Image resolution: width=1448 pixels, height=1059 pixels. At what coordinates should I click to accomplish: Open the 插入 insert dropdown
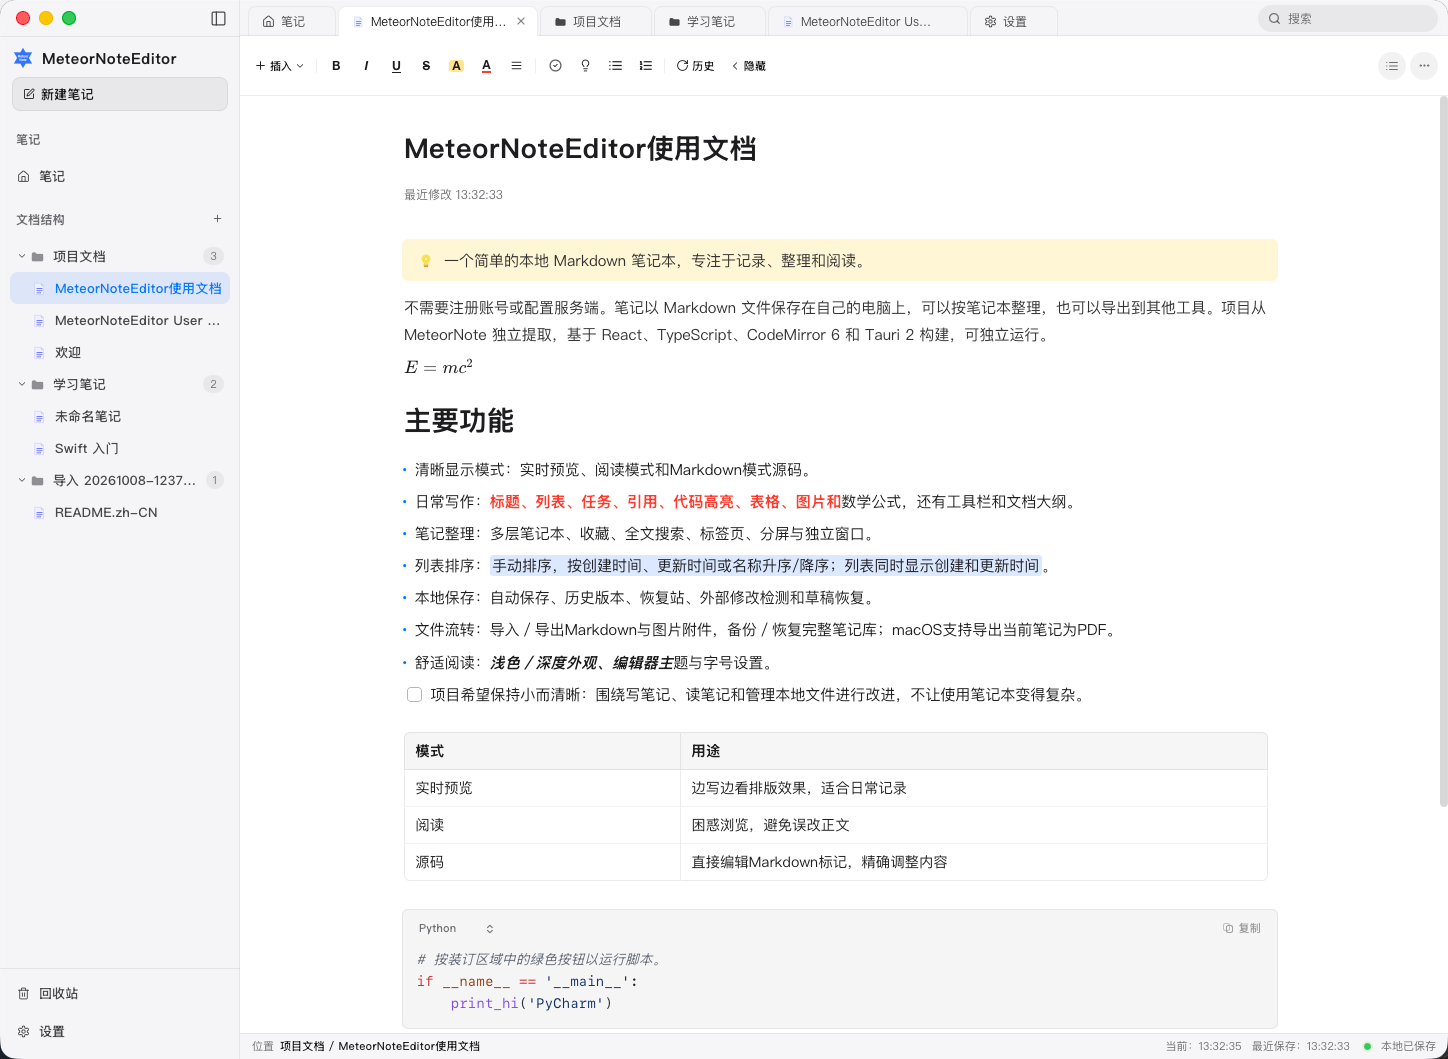[x=279, y=66]
